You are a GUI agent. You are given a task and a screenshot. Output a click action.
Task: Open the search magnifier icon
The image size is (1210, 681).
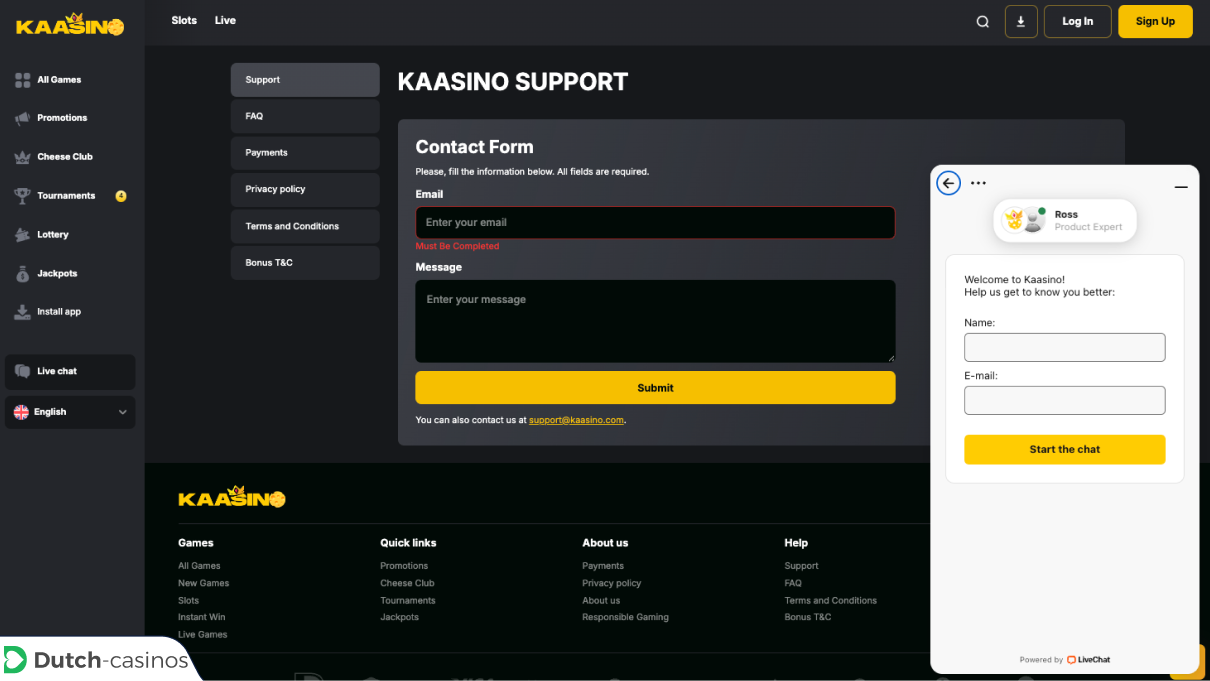point(983,22)
